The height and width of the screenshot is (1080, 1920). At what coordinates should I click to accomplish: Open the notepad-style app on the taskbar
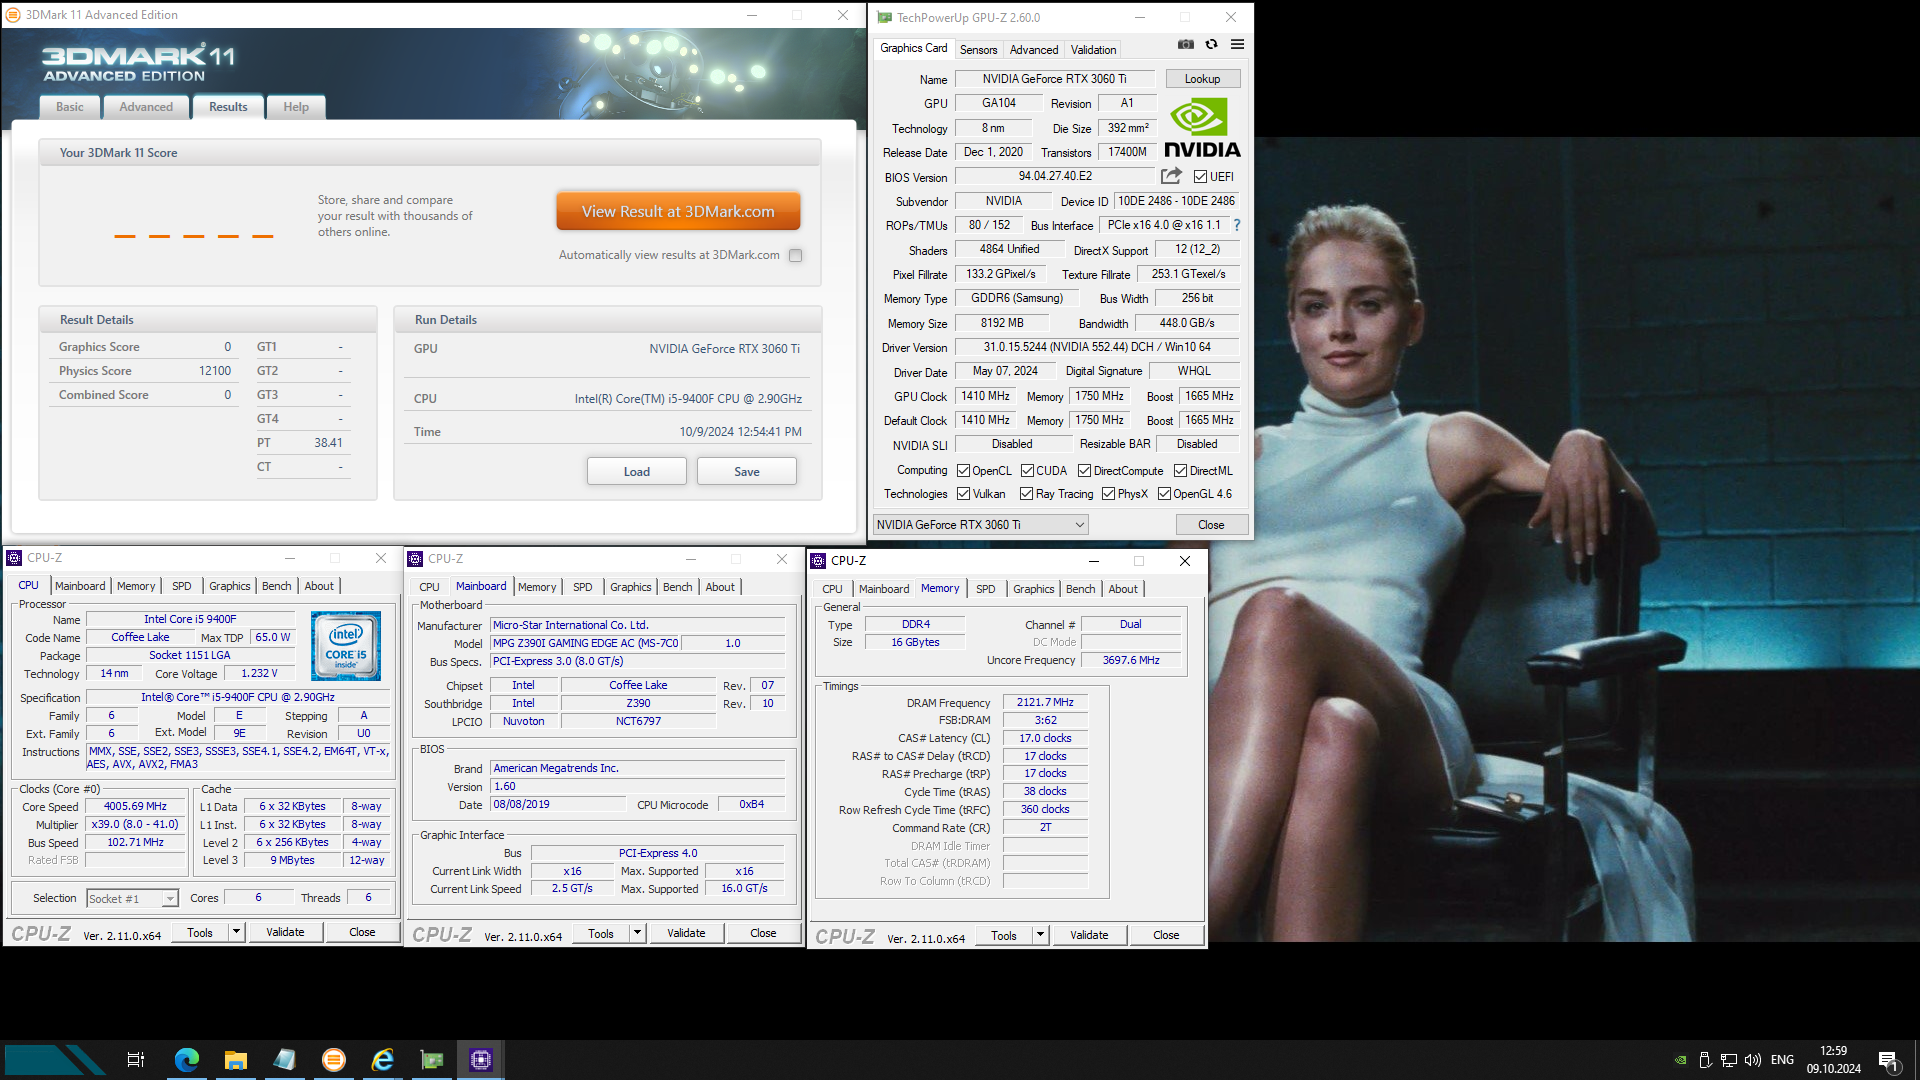284,1060
